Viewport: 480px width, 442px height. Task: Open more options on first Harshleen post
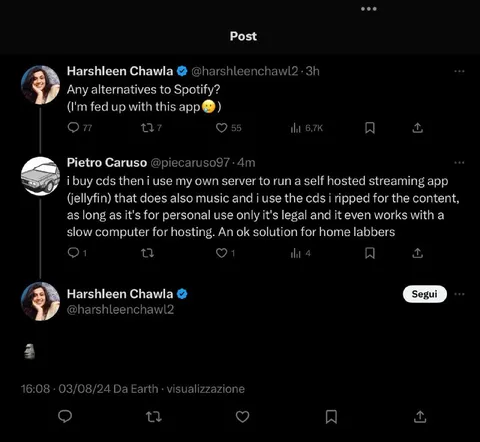click(x=459, y=71)
